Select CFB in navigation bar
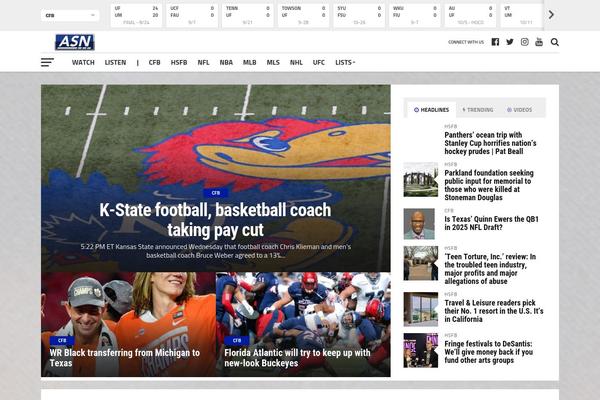This screenshot has width=600, height=400. [x=155, y=62]
